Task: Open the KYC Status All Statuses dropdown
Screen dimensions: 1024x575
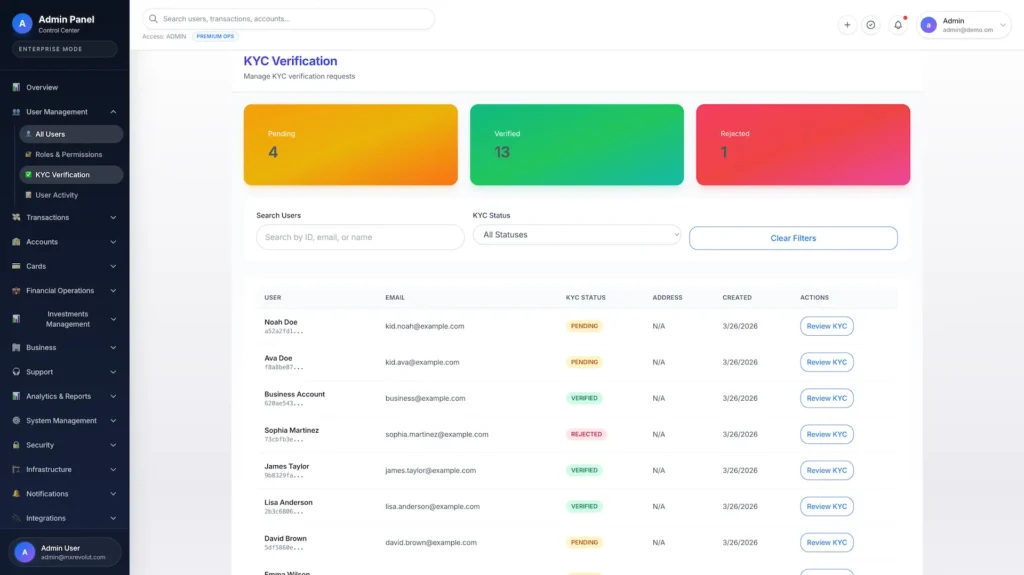Action: [x=577, y=235]
